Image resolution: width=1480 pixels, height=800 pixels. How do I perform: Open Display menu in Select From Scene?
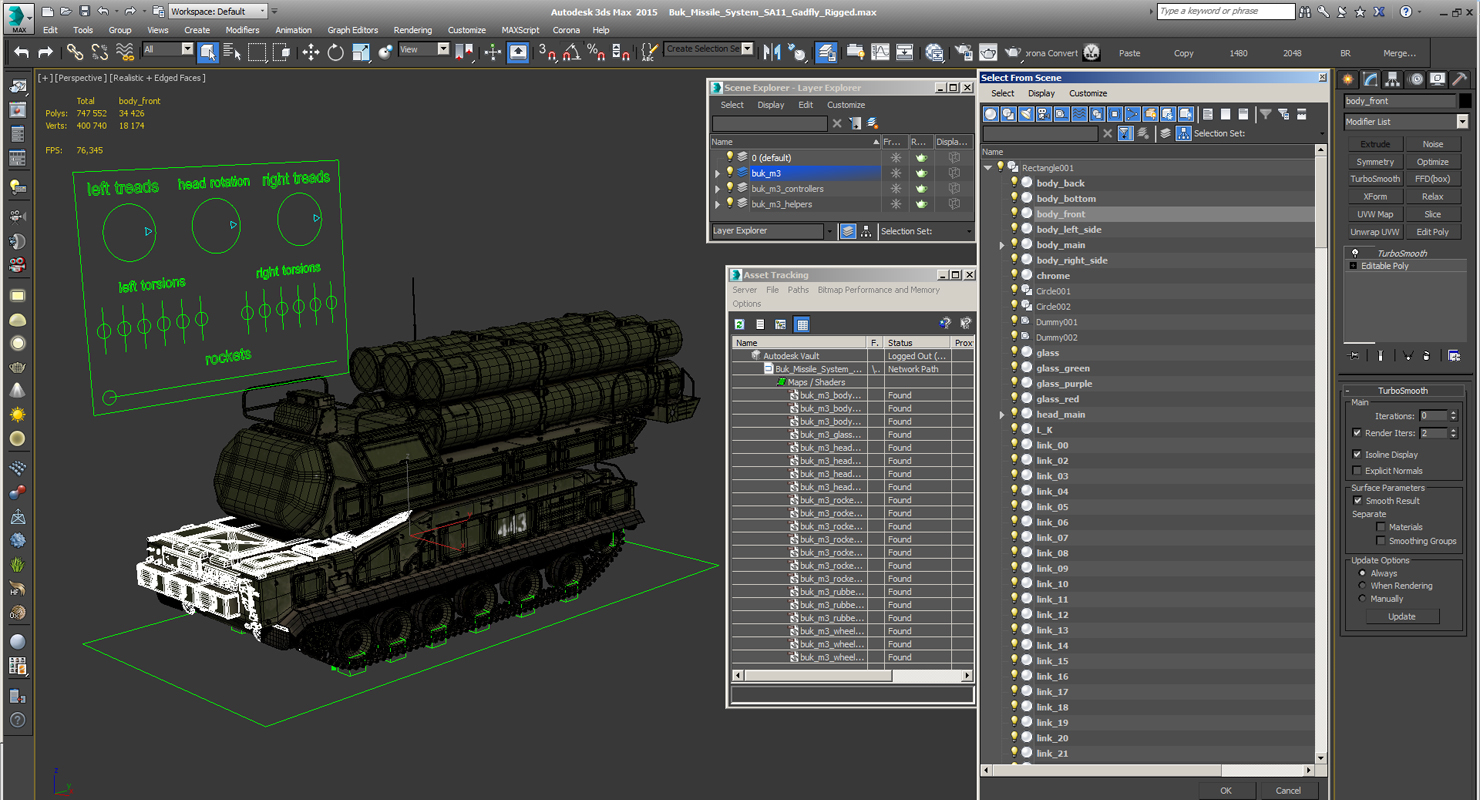tap(1041, 93)
